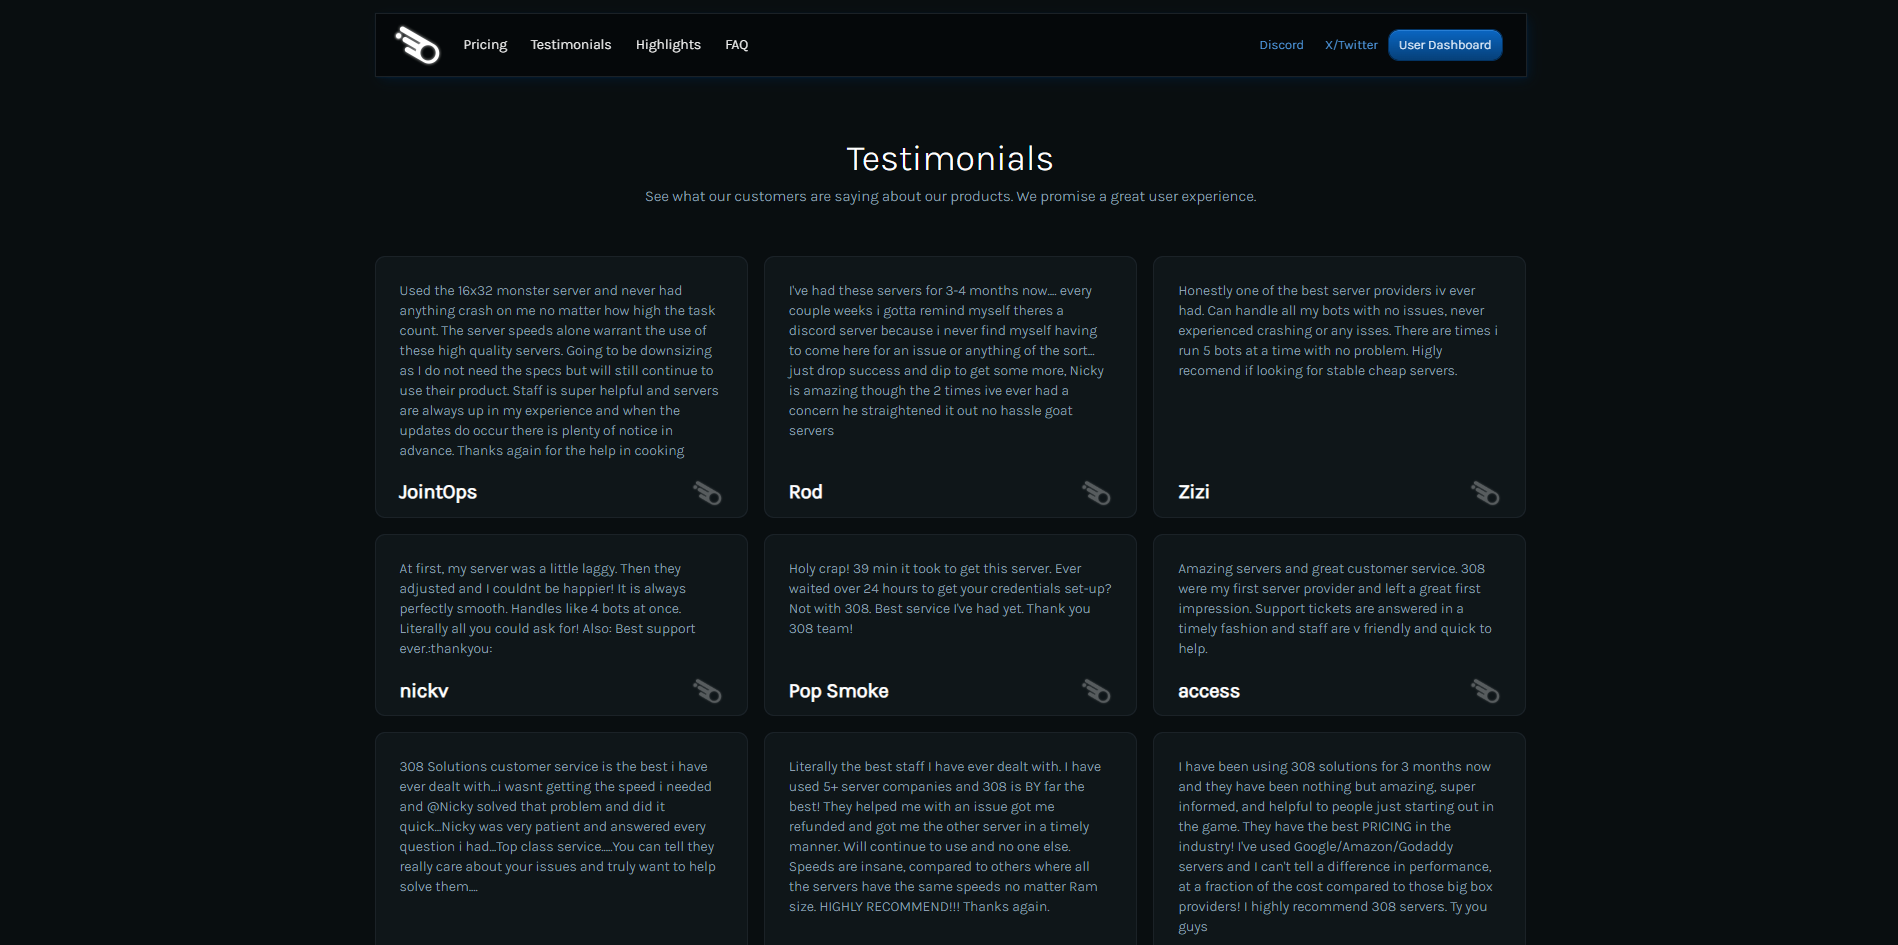Open the FAQ page
Screen dimensions: 1898x945
737,44
